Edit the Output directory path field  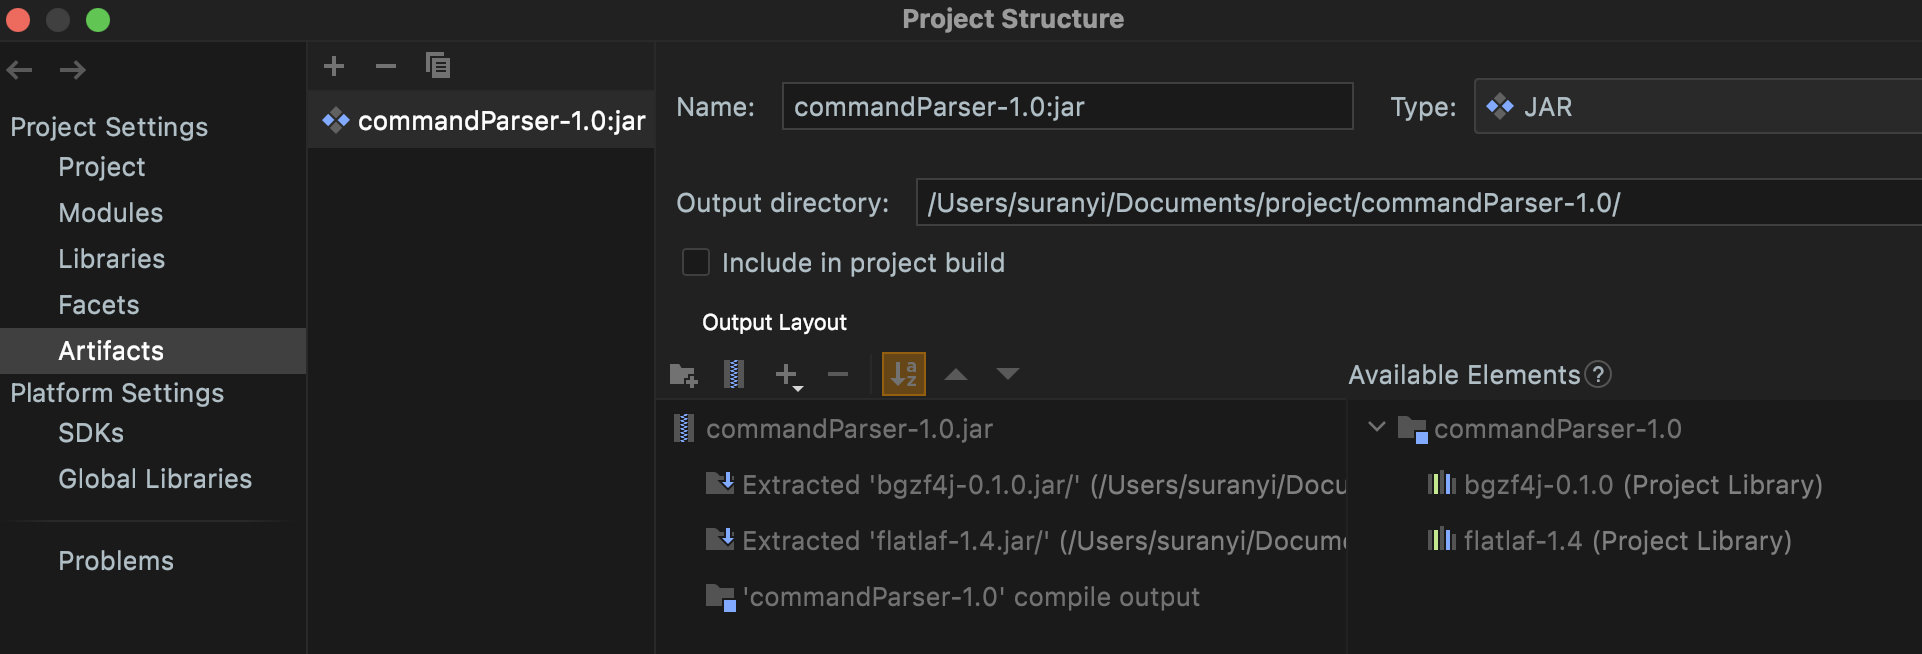tap(1419, 202)
